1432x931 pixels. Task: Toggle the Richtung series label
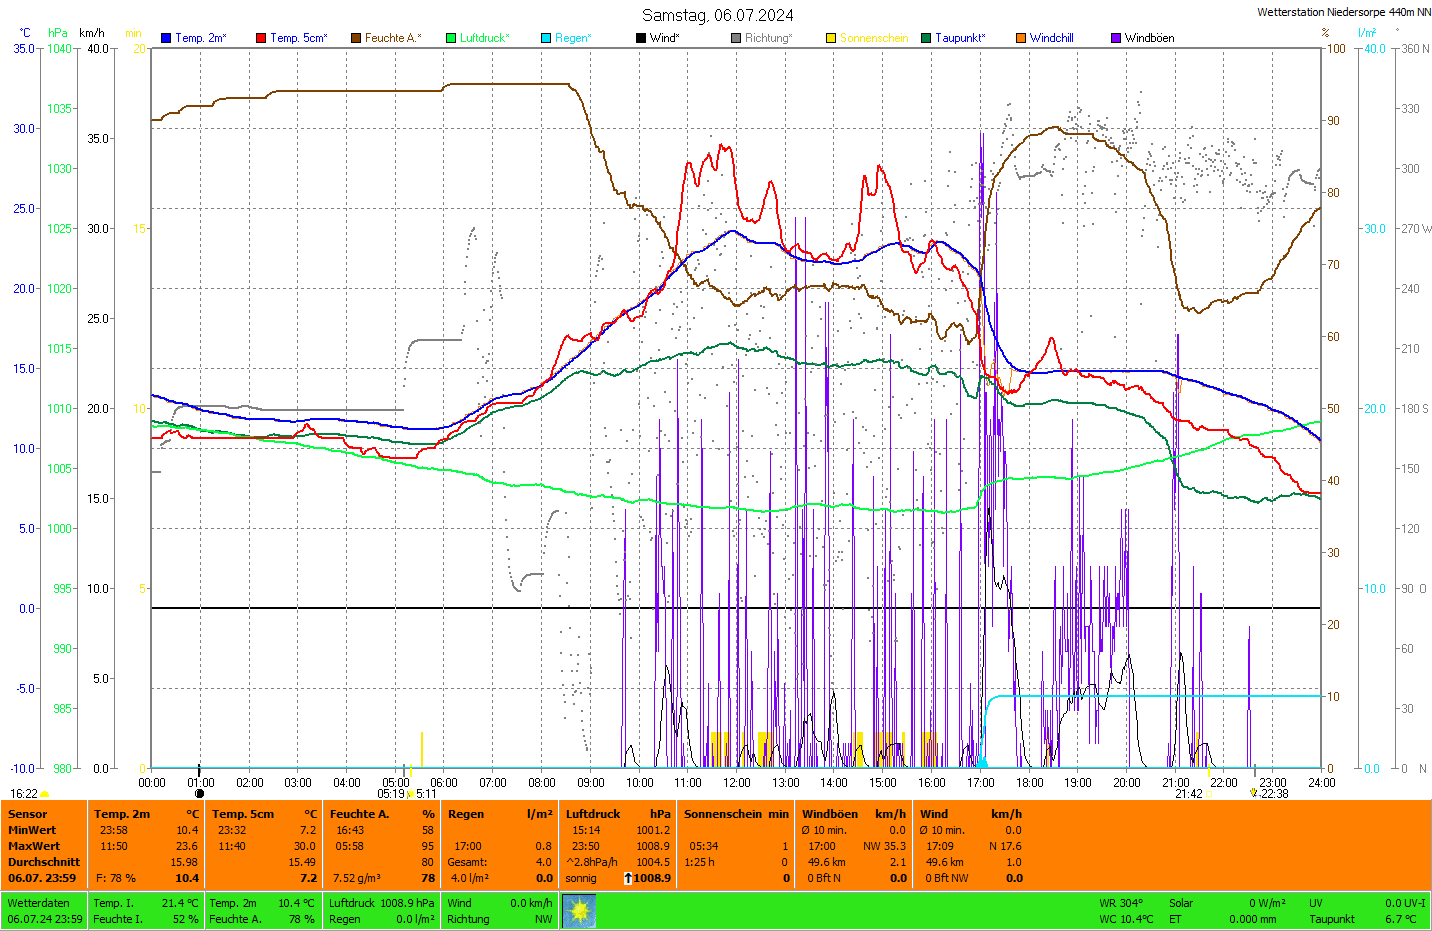[x=767, y=38]
